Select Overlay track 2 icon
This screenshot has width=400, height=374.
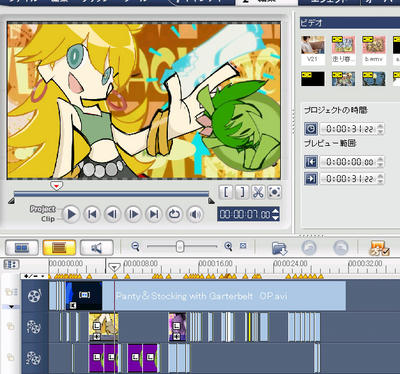(33, 358)
